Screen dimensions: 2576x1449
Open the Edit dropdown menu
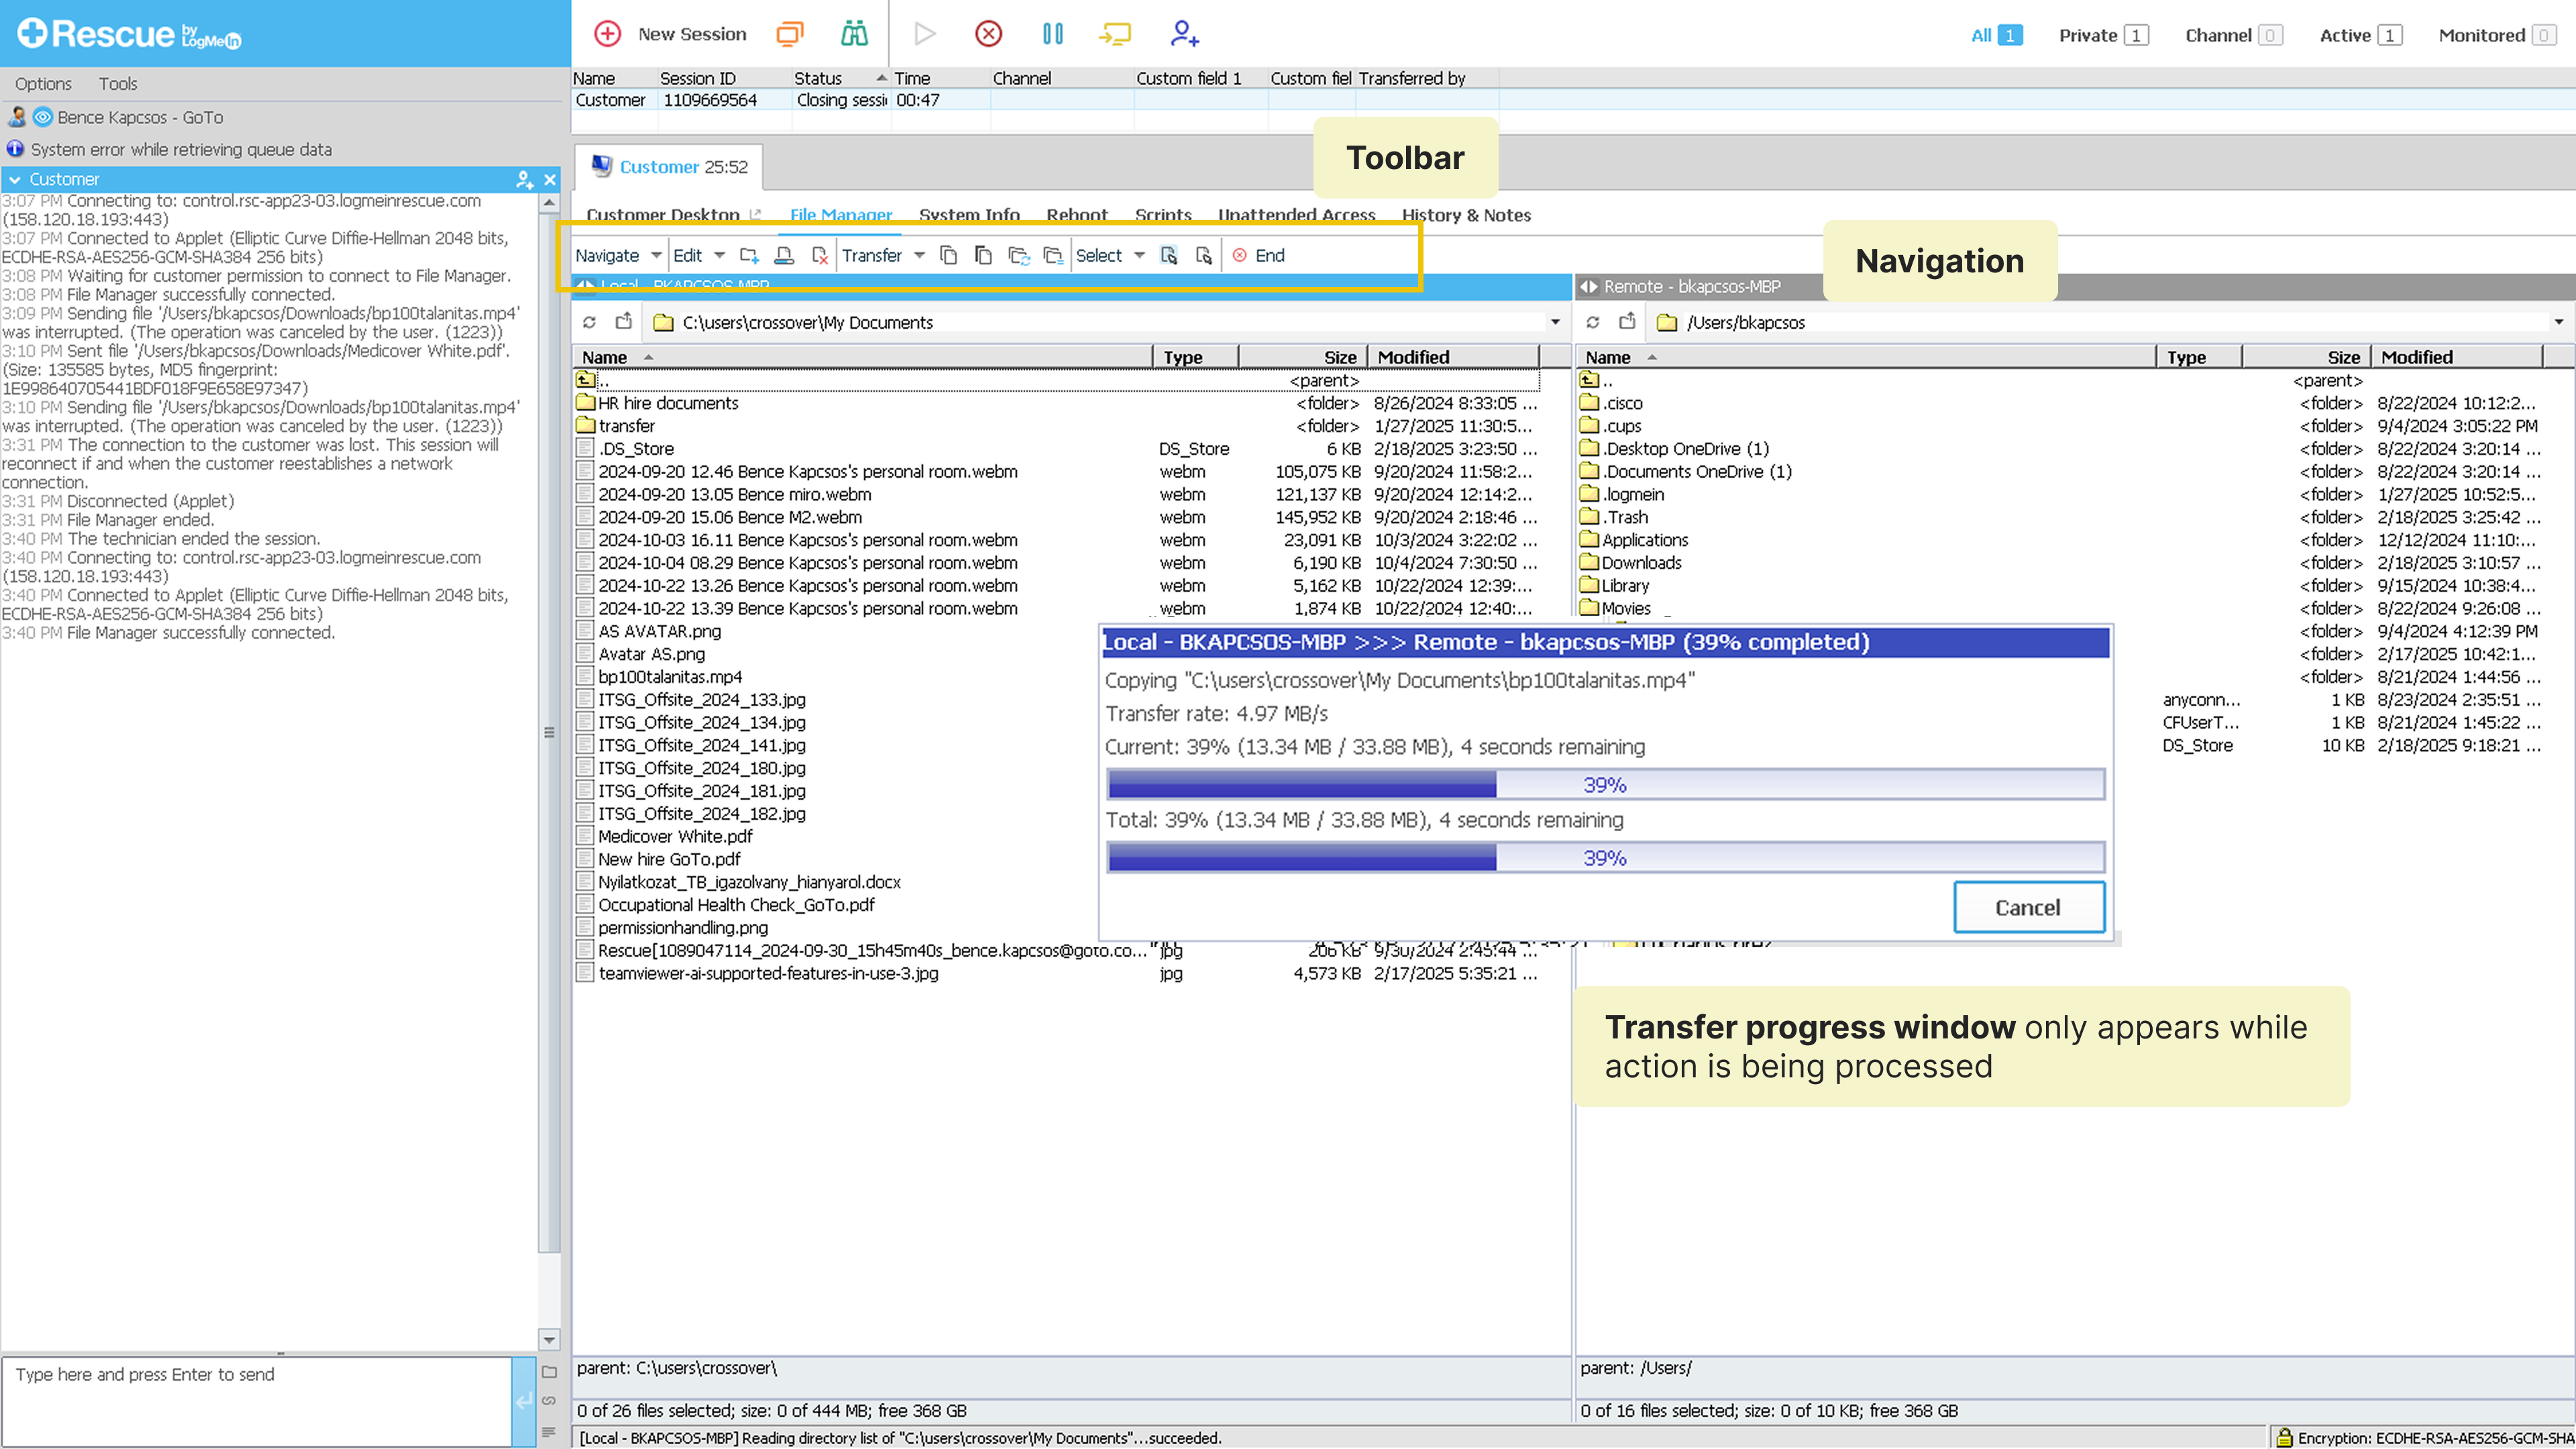(x=698, y=256)
